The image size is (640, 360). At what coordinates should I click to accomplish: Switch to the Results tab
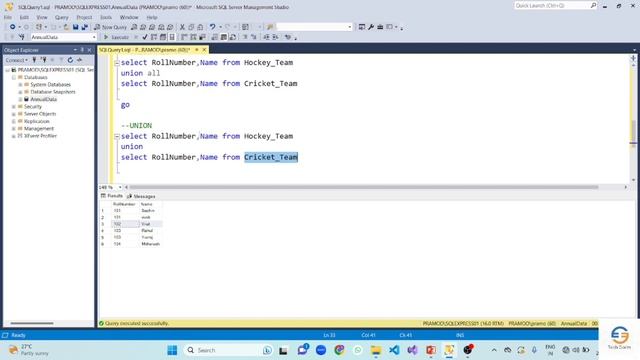(112, 196)
